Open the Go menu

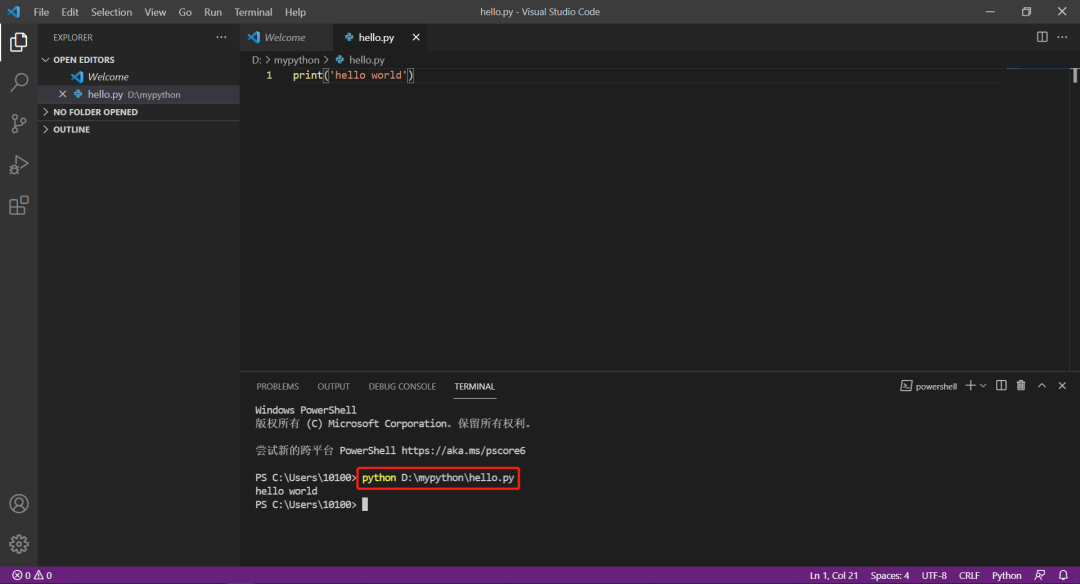[x=185, y=12]
